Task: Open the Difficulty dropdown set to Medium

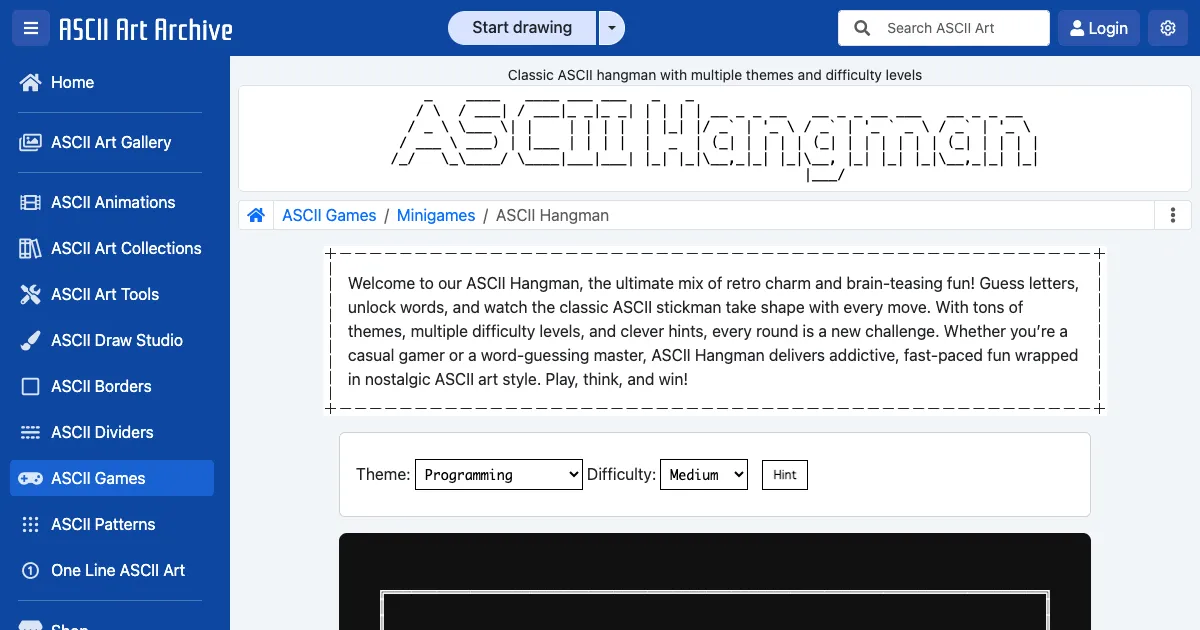Action: tap(703, 474)
